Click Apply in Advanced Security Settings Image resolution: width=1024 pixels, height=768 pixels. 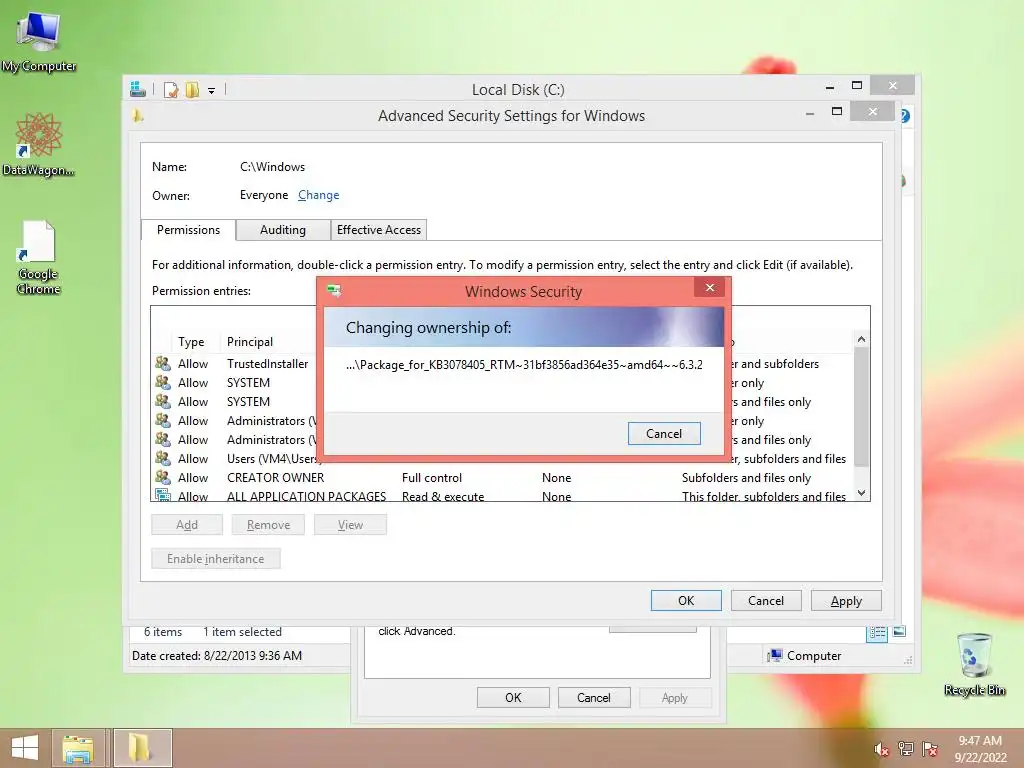point(846,600)
